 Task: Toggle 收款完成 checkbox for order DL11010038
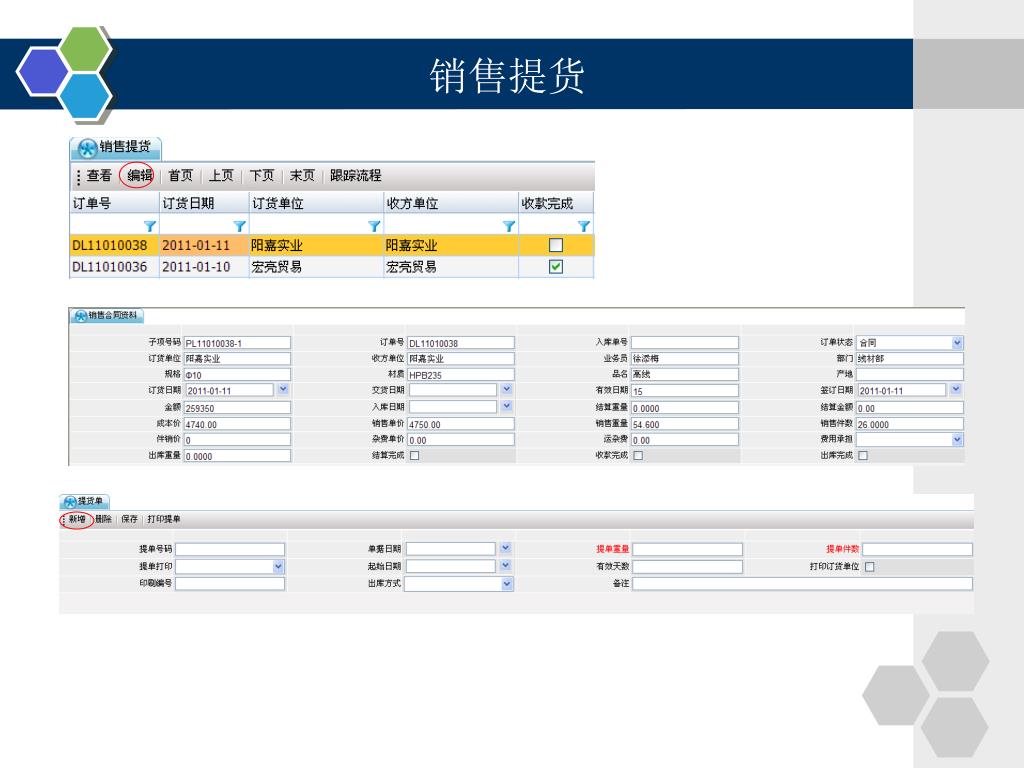556,245
